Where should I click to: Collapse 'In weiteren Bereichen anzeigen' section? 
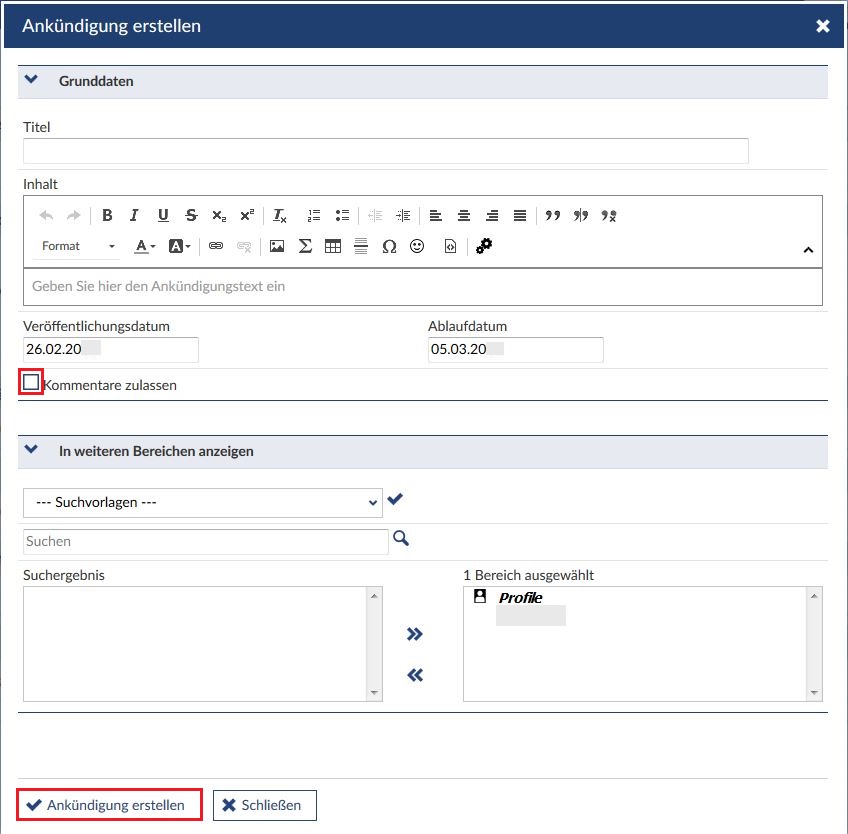pos(31,451)
